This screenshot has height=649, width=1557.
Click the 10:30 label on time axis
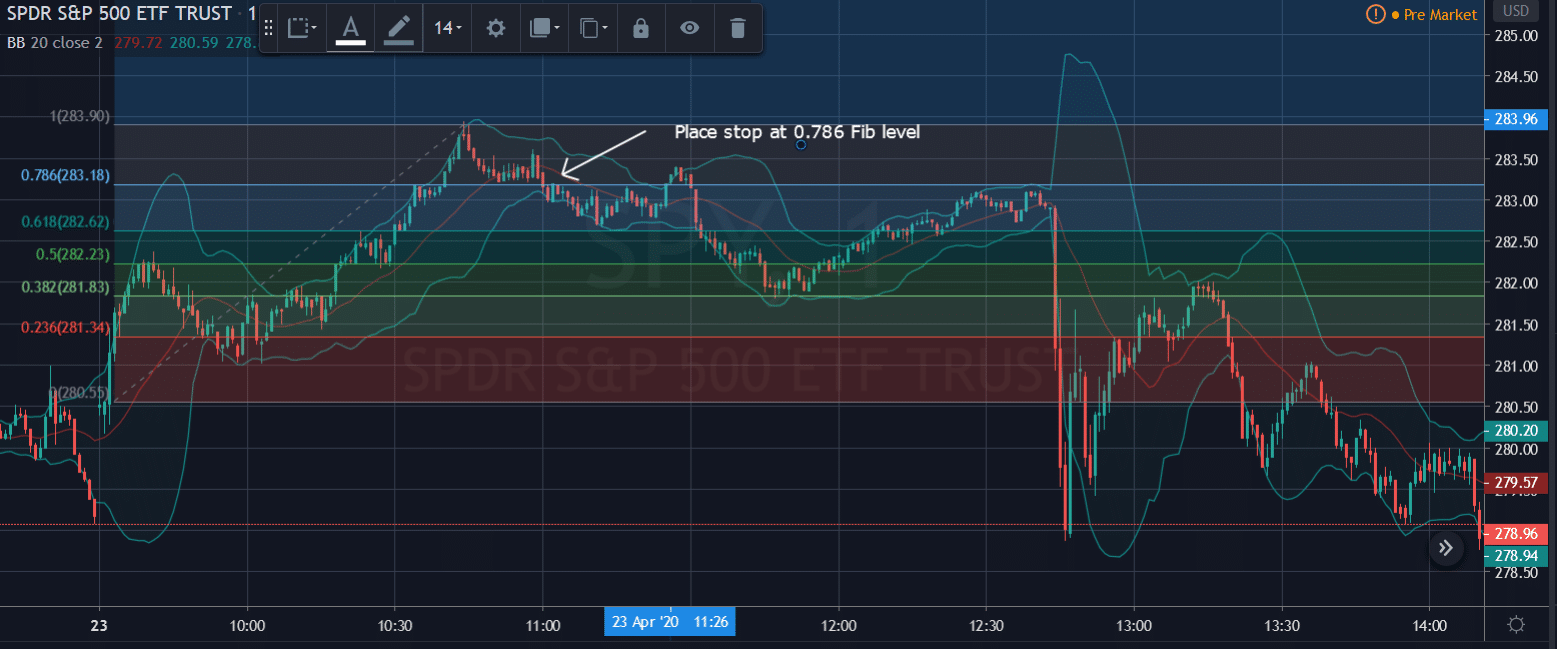point(394,626)
